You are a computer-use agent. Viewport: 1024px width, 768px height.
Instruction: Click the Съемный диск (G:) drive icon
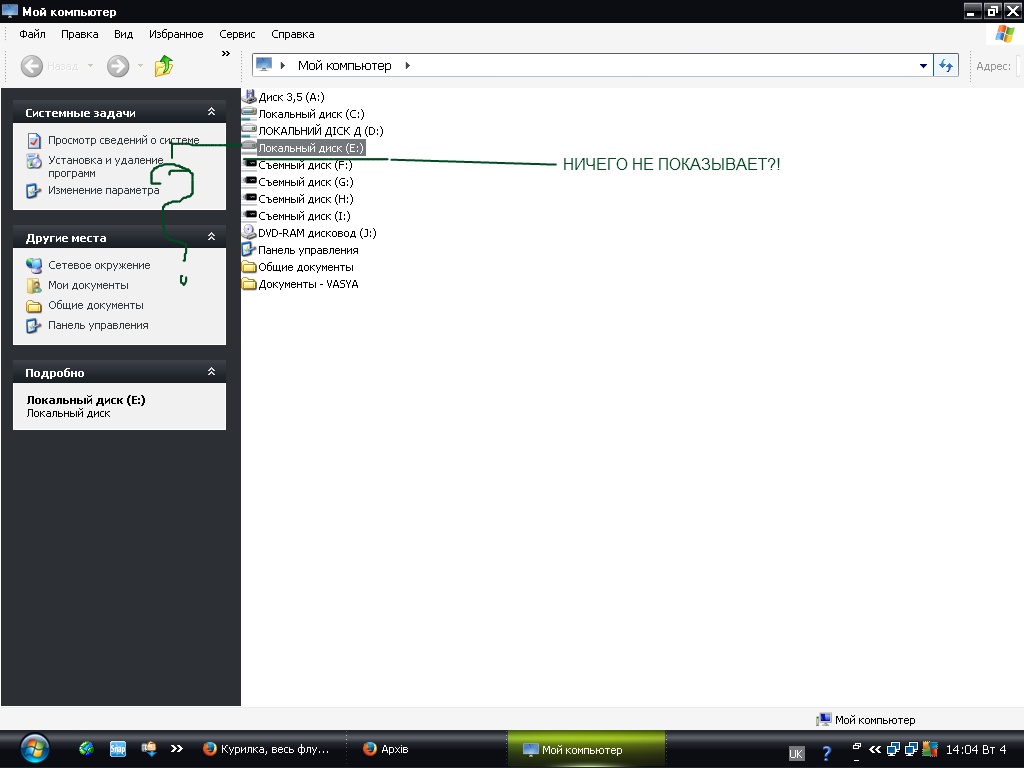(x=249, y=180)
